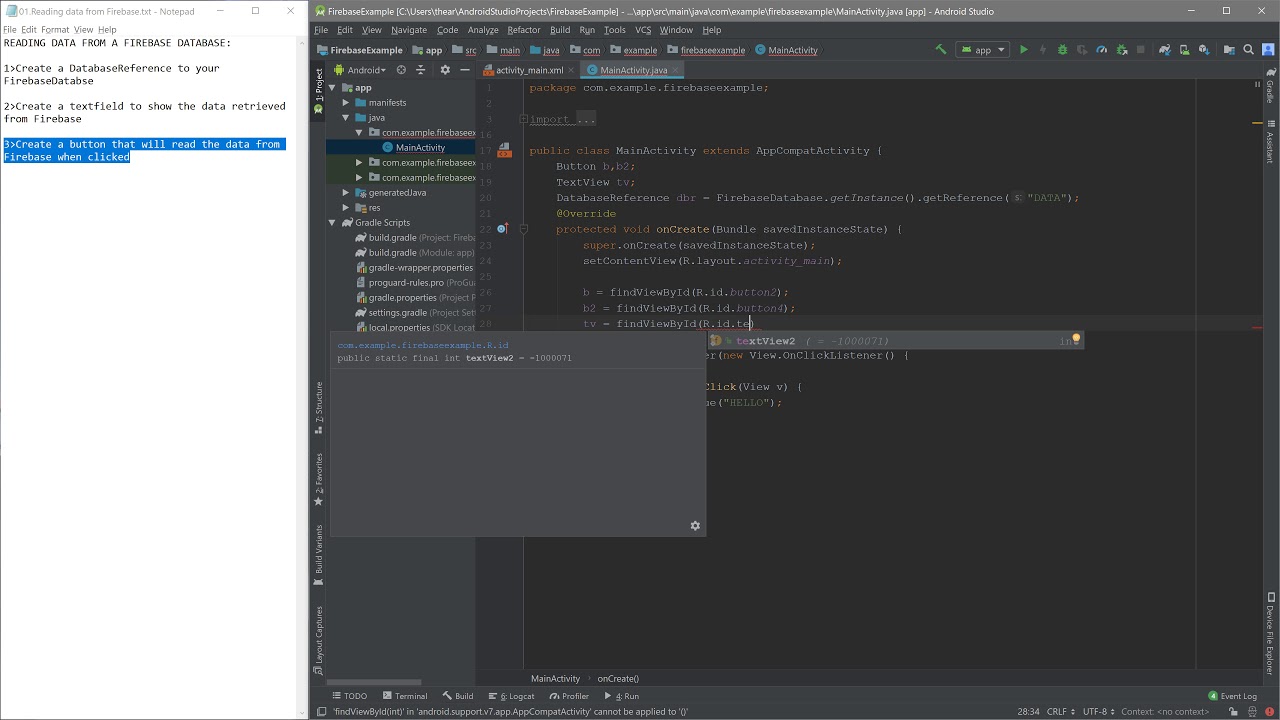1280x720 pixels.
Task: Open the Analyze menu
Action: pos(483,30)
